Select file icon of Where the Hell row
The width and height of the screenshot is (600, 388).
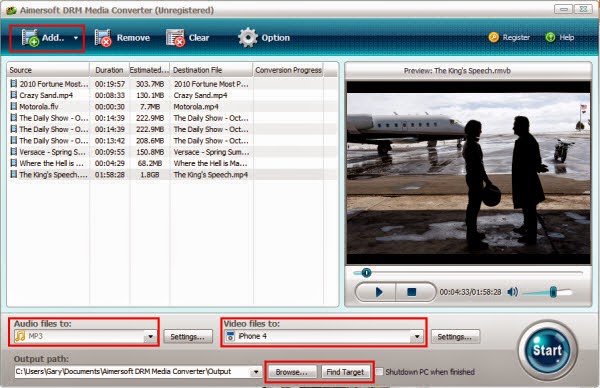(x=14, y=163)
